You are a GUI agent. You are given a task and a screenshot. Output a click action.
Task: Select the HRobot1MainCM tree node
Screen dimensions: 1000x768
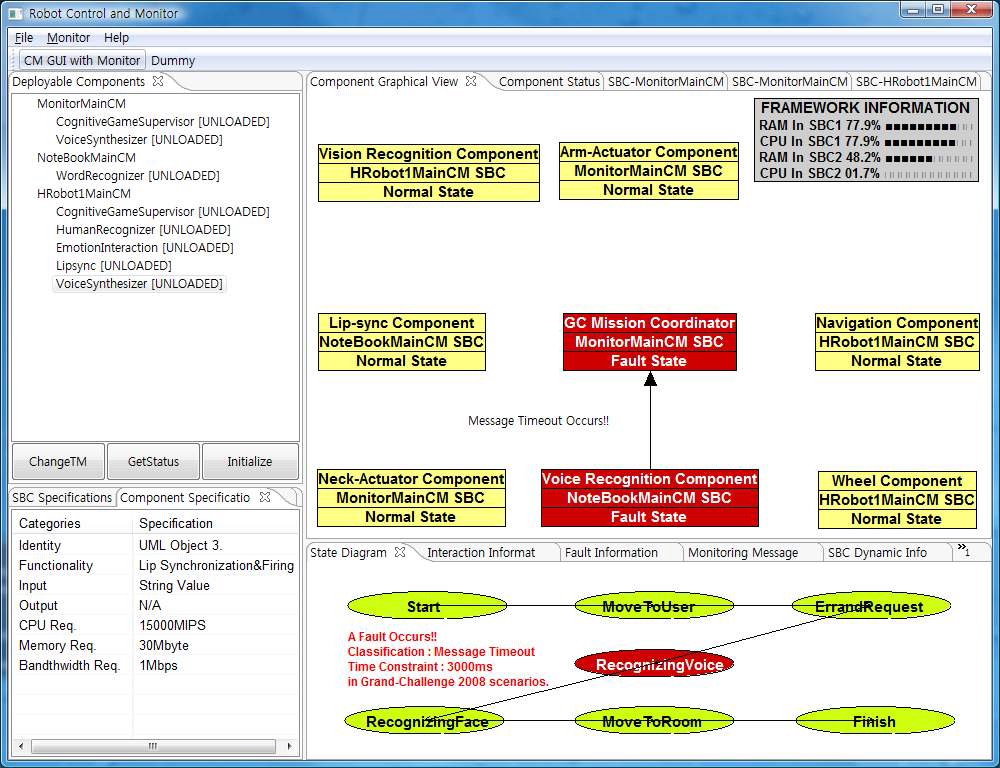[83, 194]
